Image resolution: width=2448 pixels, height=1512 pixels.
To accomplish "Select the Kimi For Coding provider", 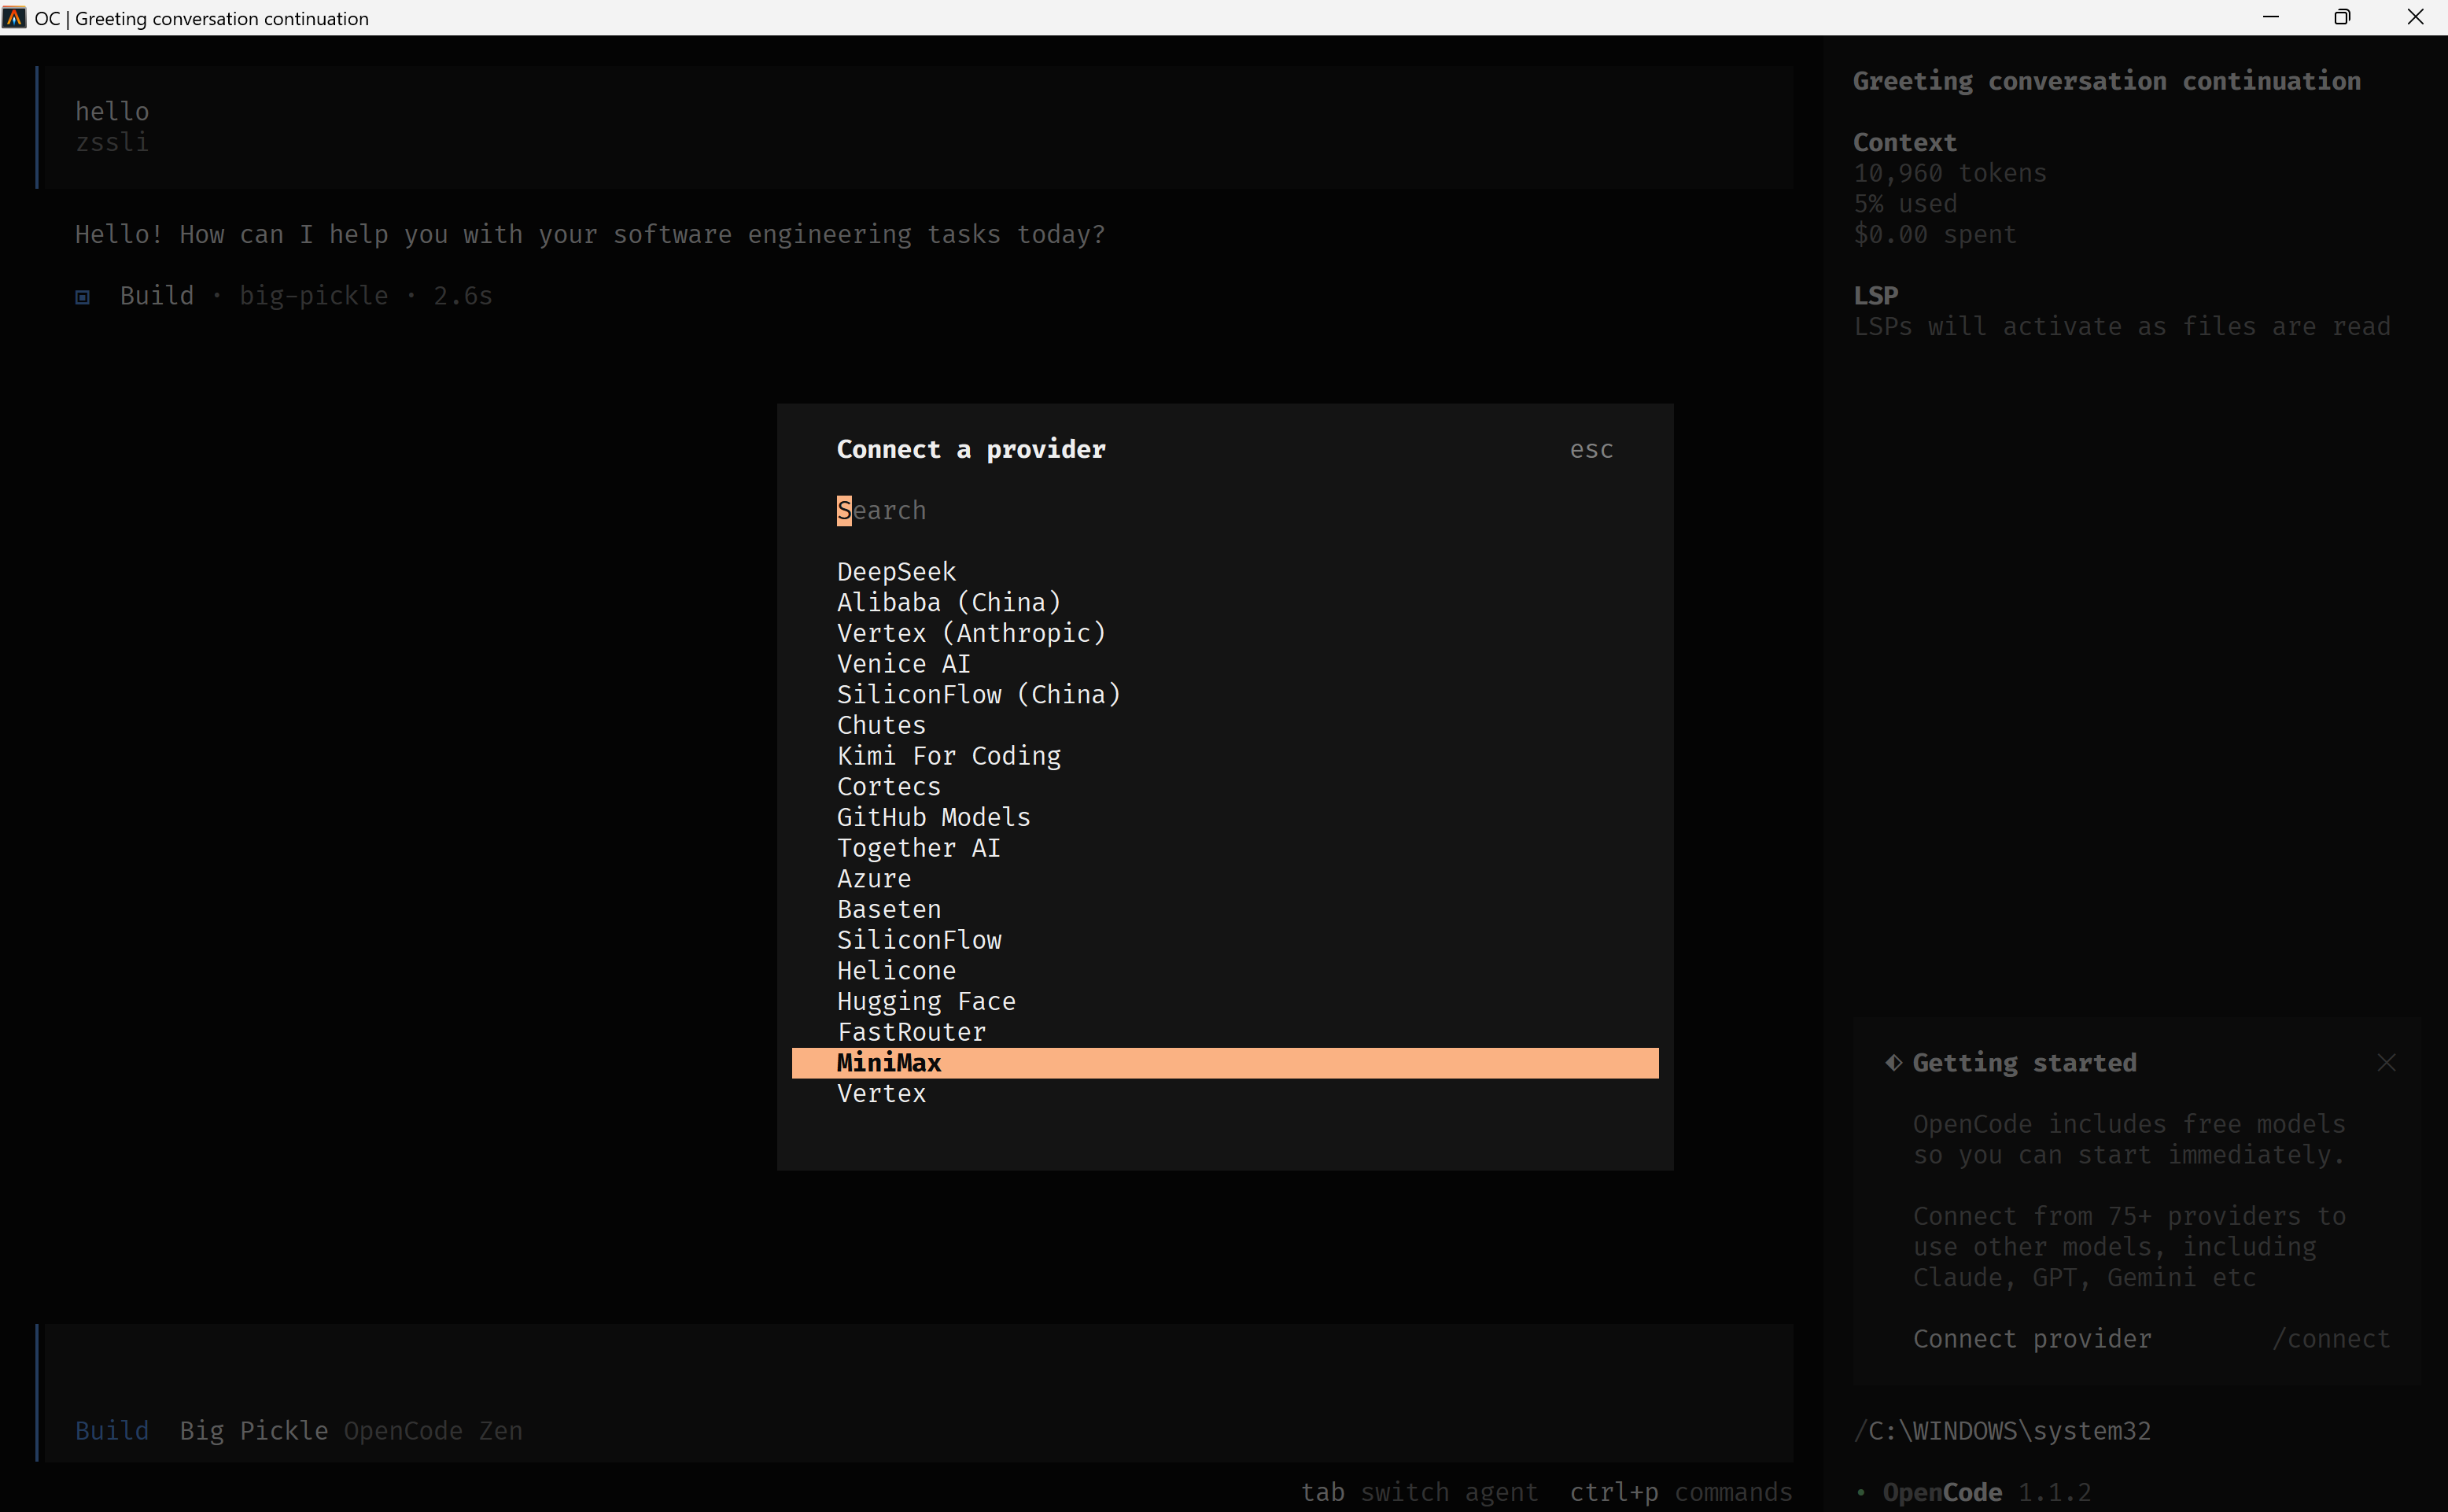I will pyautogui.click(x=948, y=755).
